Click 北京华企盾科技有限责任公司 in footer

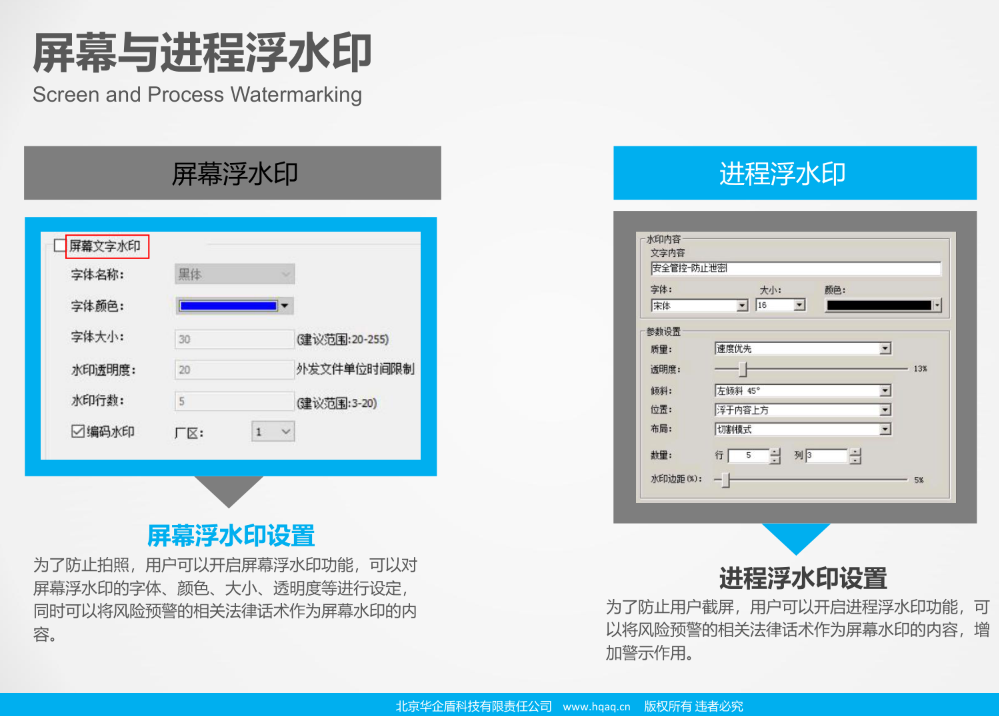[x=474, y=706]
